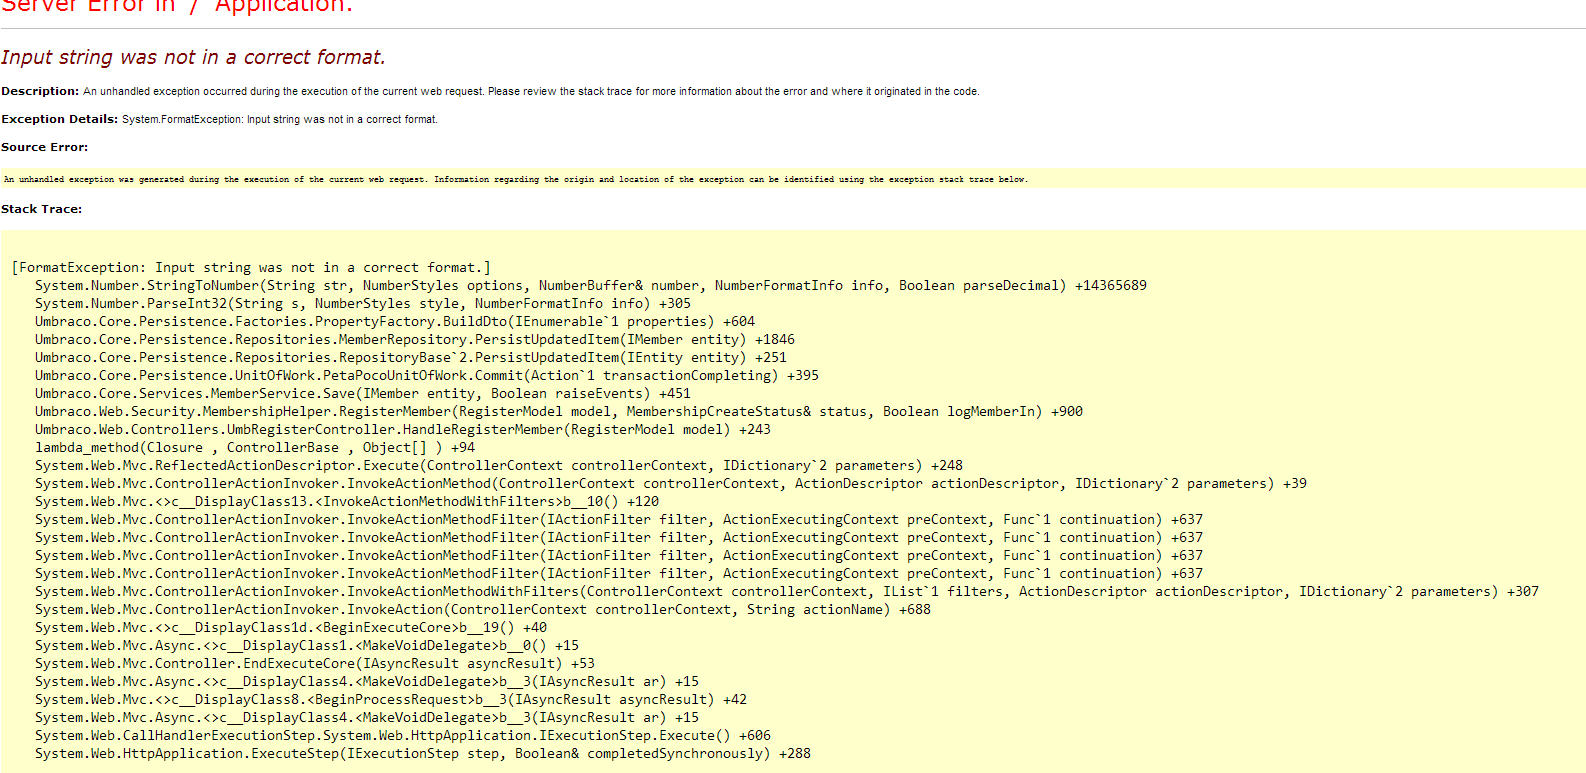Click the InvokeActionMethodWithFilters +307 stack line
Screen dimensions: 1586x773
coord(787,591)
